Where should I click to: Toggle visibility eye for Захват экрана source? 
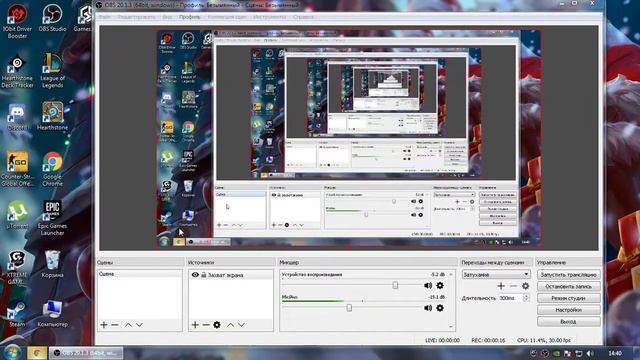[195, 275]
